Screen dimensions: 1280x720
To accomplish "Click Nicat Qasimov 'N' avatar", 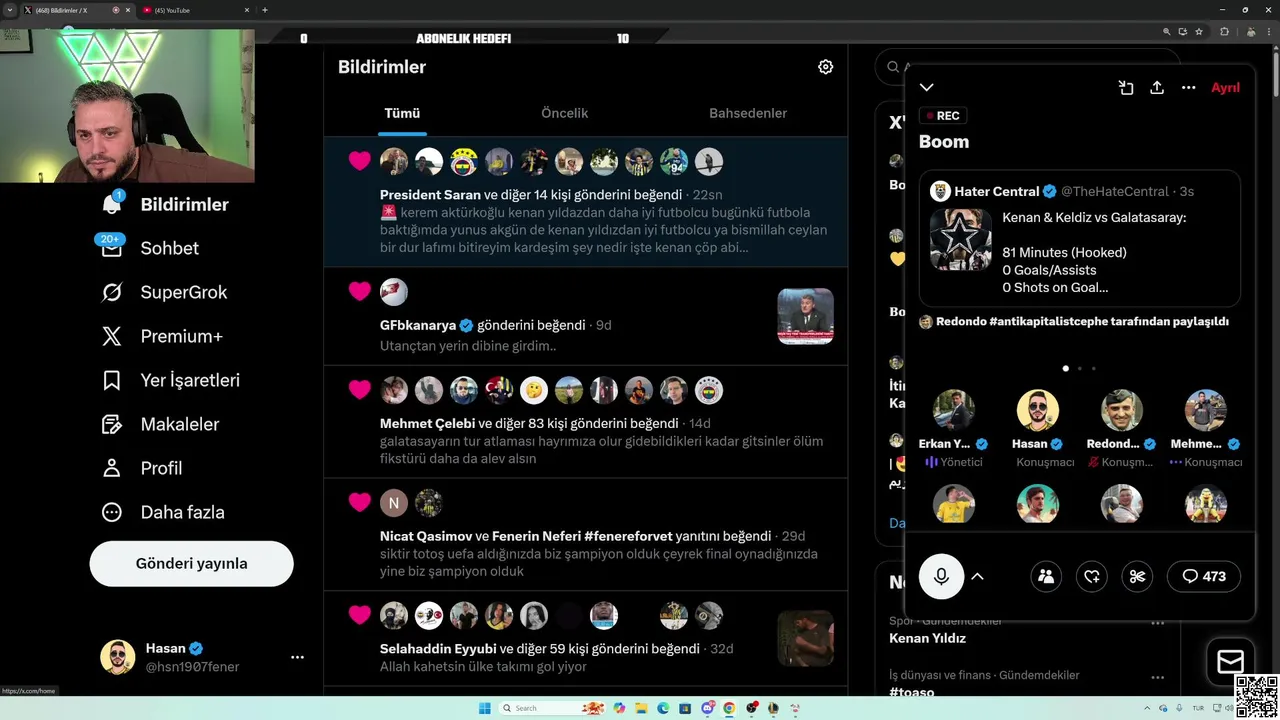I will 394,503.
